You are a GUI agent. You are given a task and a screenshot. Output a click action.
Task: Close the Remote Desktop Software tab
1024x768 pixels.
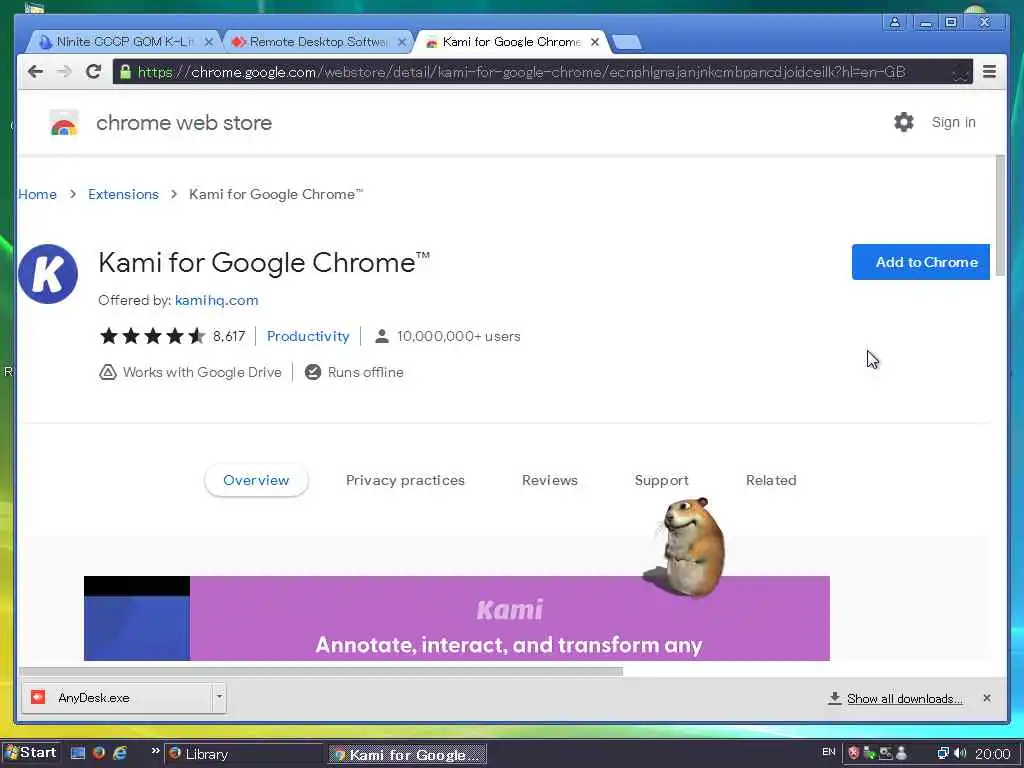pos(402,42)
